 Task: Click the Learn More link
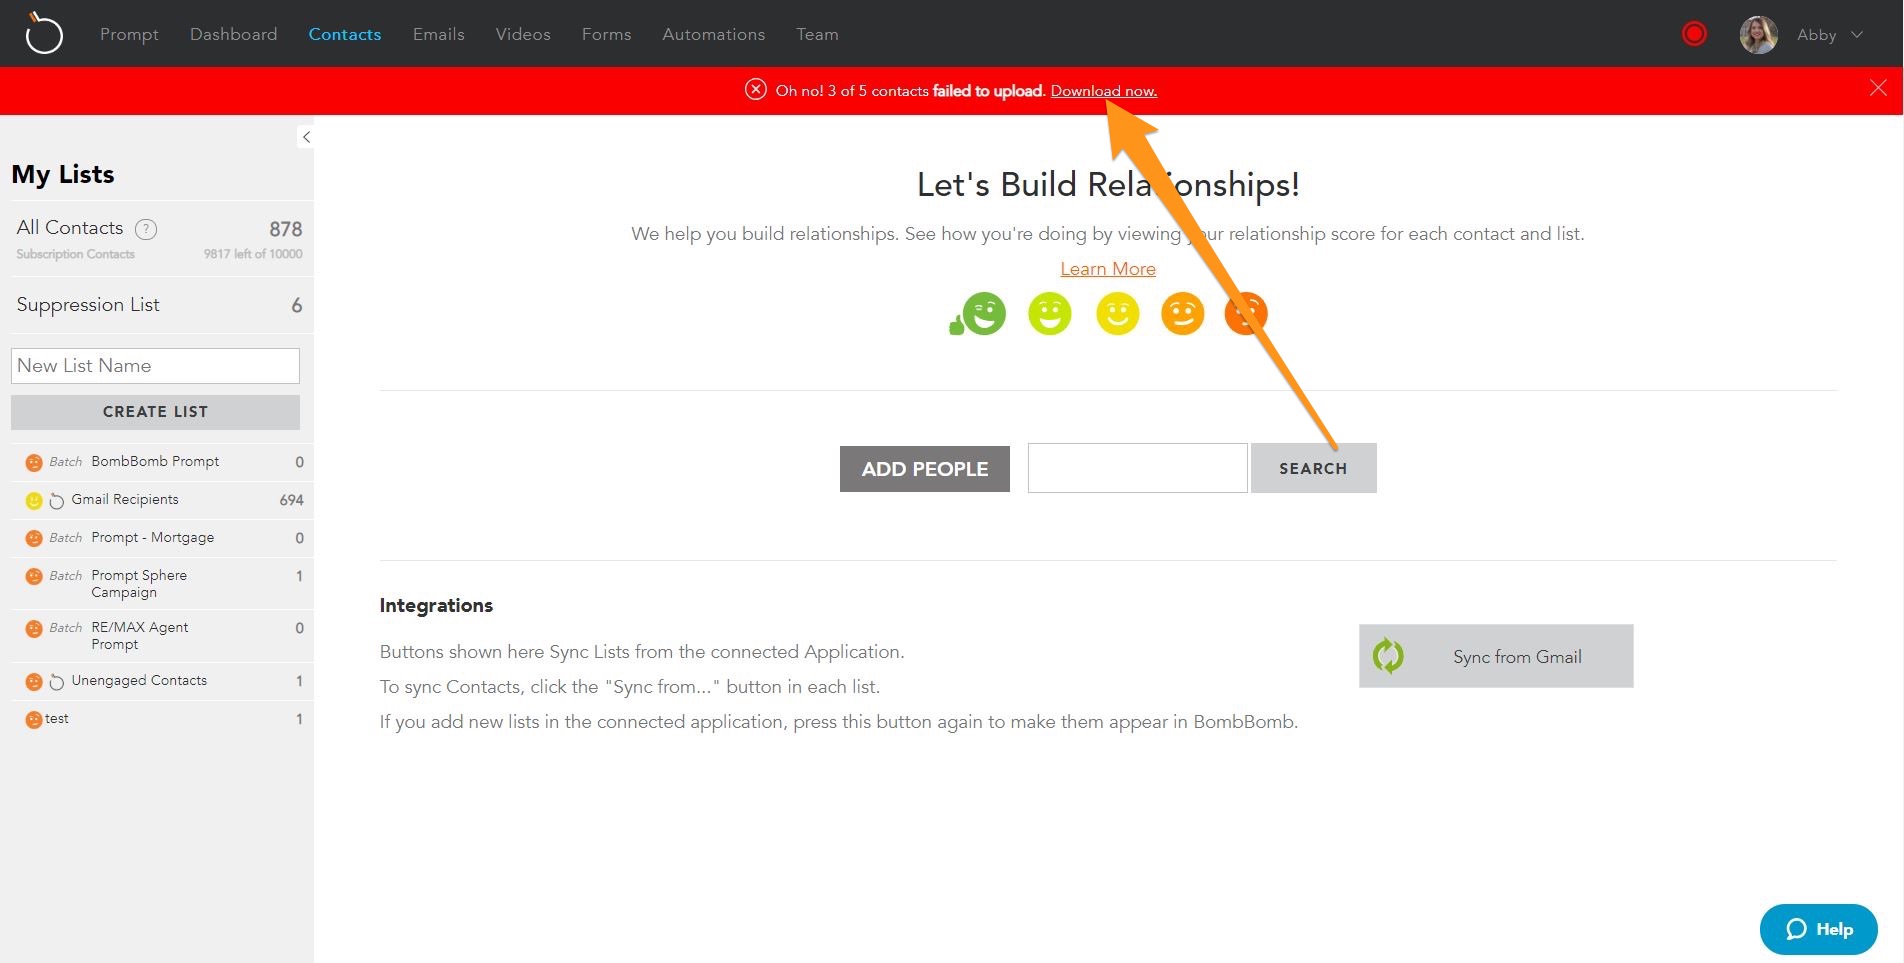[1108, 269]
